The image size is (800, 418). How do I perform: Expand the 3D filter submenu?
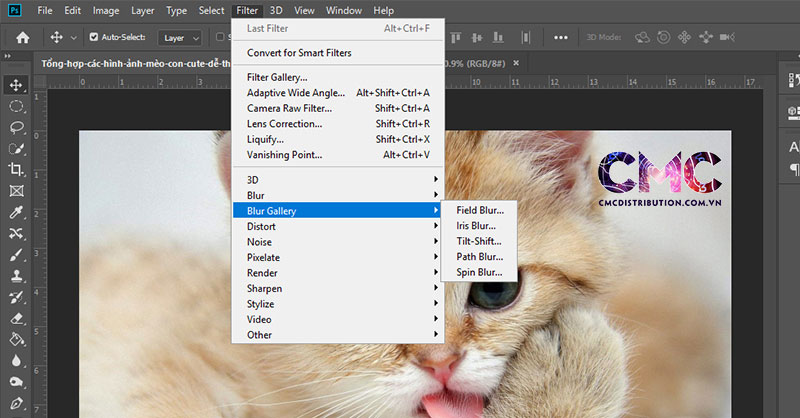(338, 180)
